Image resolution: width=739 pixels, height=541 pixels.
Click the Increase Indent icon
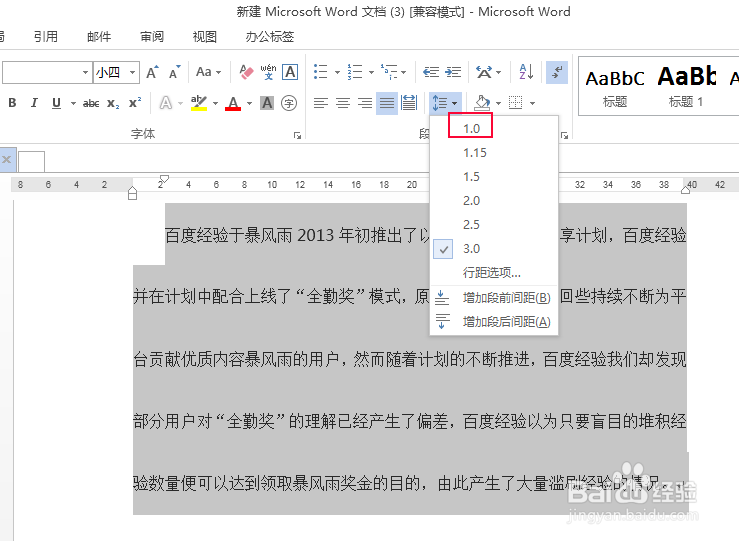pos(453,72)
